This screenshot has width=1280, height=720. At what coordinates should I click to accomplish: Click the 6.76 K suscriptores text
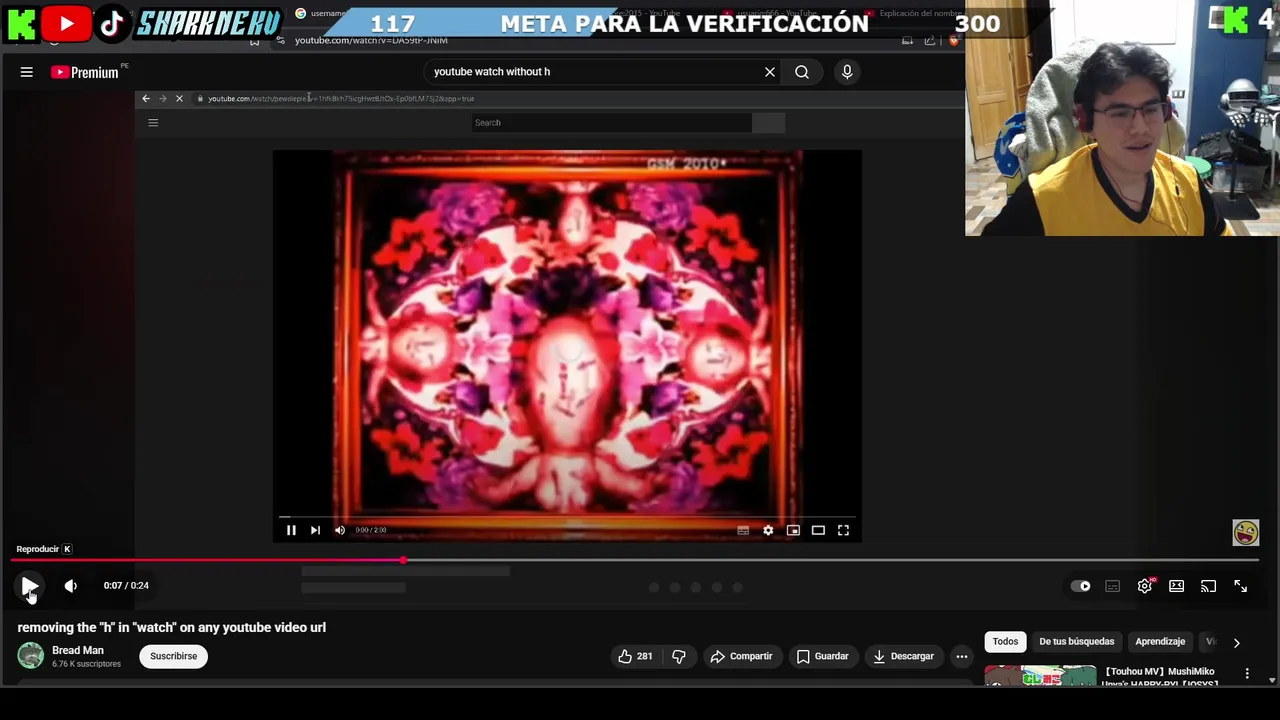tap(86, 664)
